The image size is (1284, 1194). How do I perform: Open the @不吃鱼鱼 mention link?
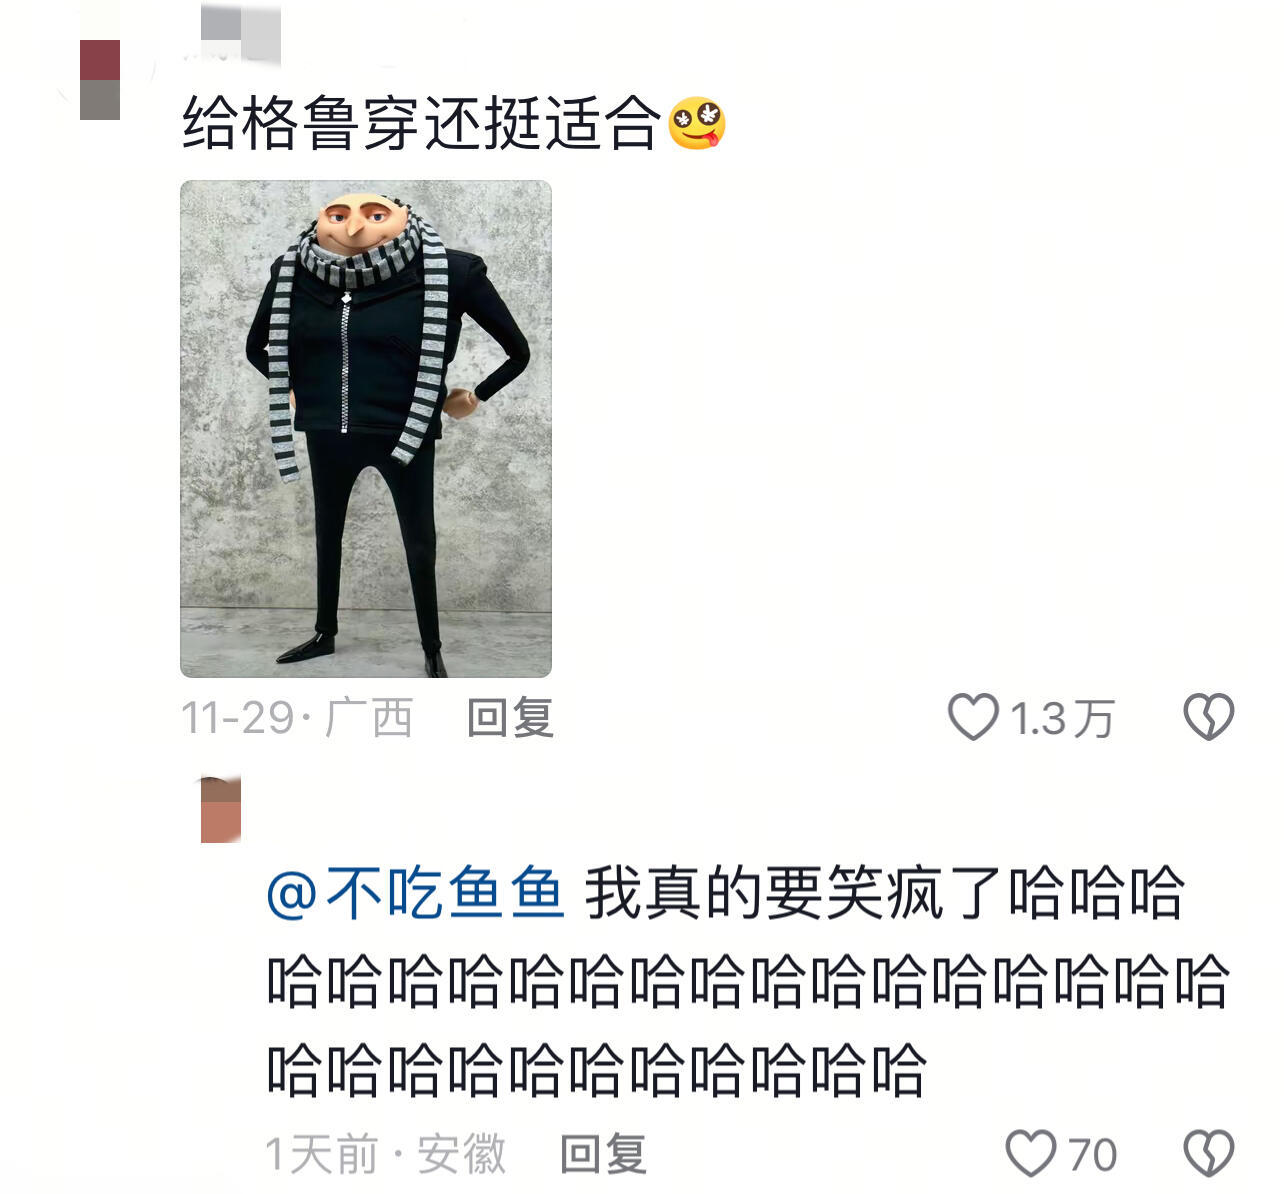(x=416, y=892)
